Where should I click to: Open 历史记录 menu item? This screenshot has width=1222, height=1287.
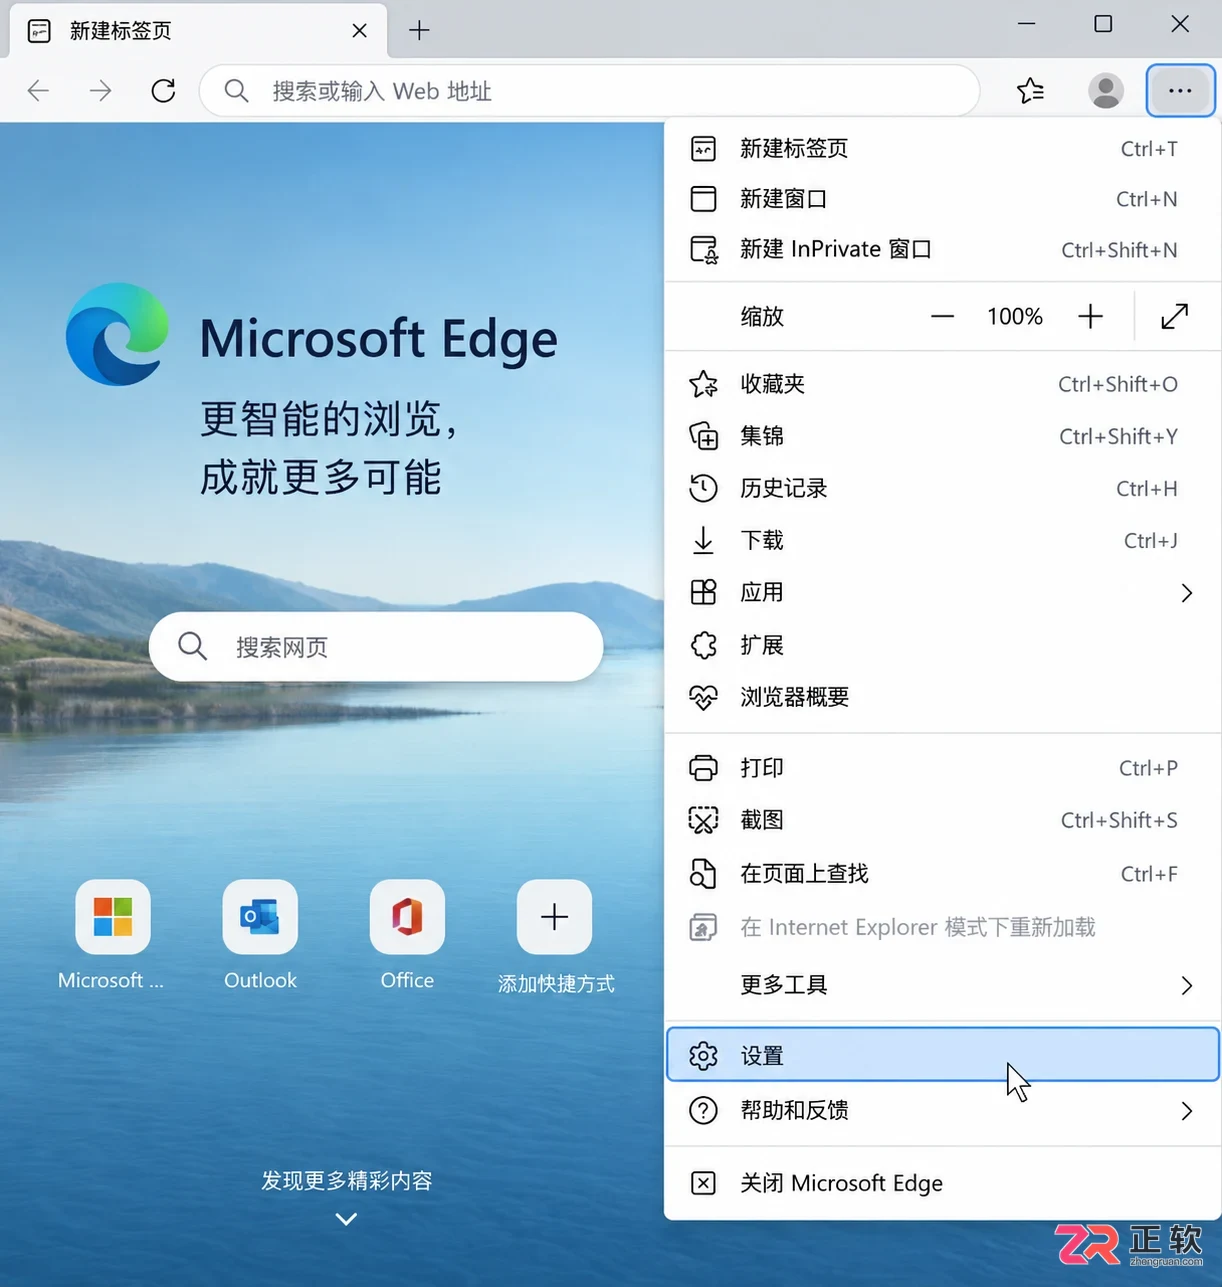coord(942,488)
